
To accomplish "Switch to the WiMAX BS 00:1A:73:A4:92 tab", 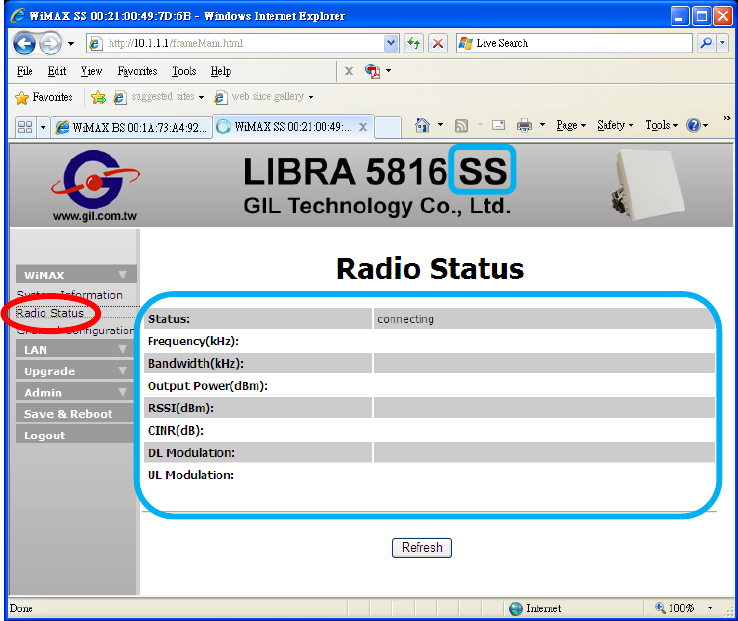I will point(131,127).
